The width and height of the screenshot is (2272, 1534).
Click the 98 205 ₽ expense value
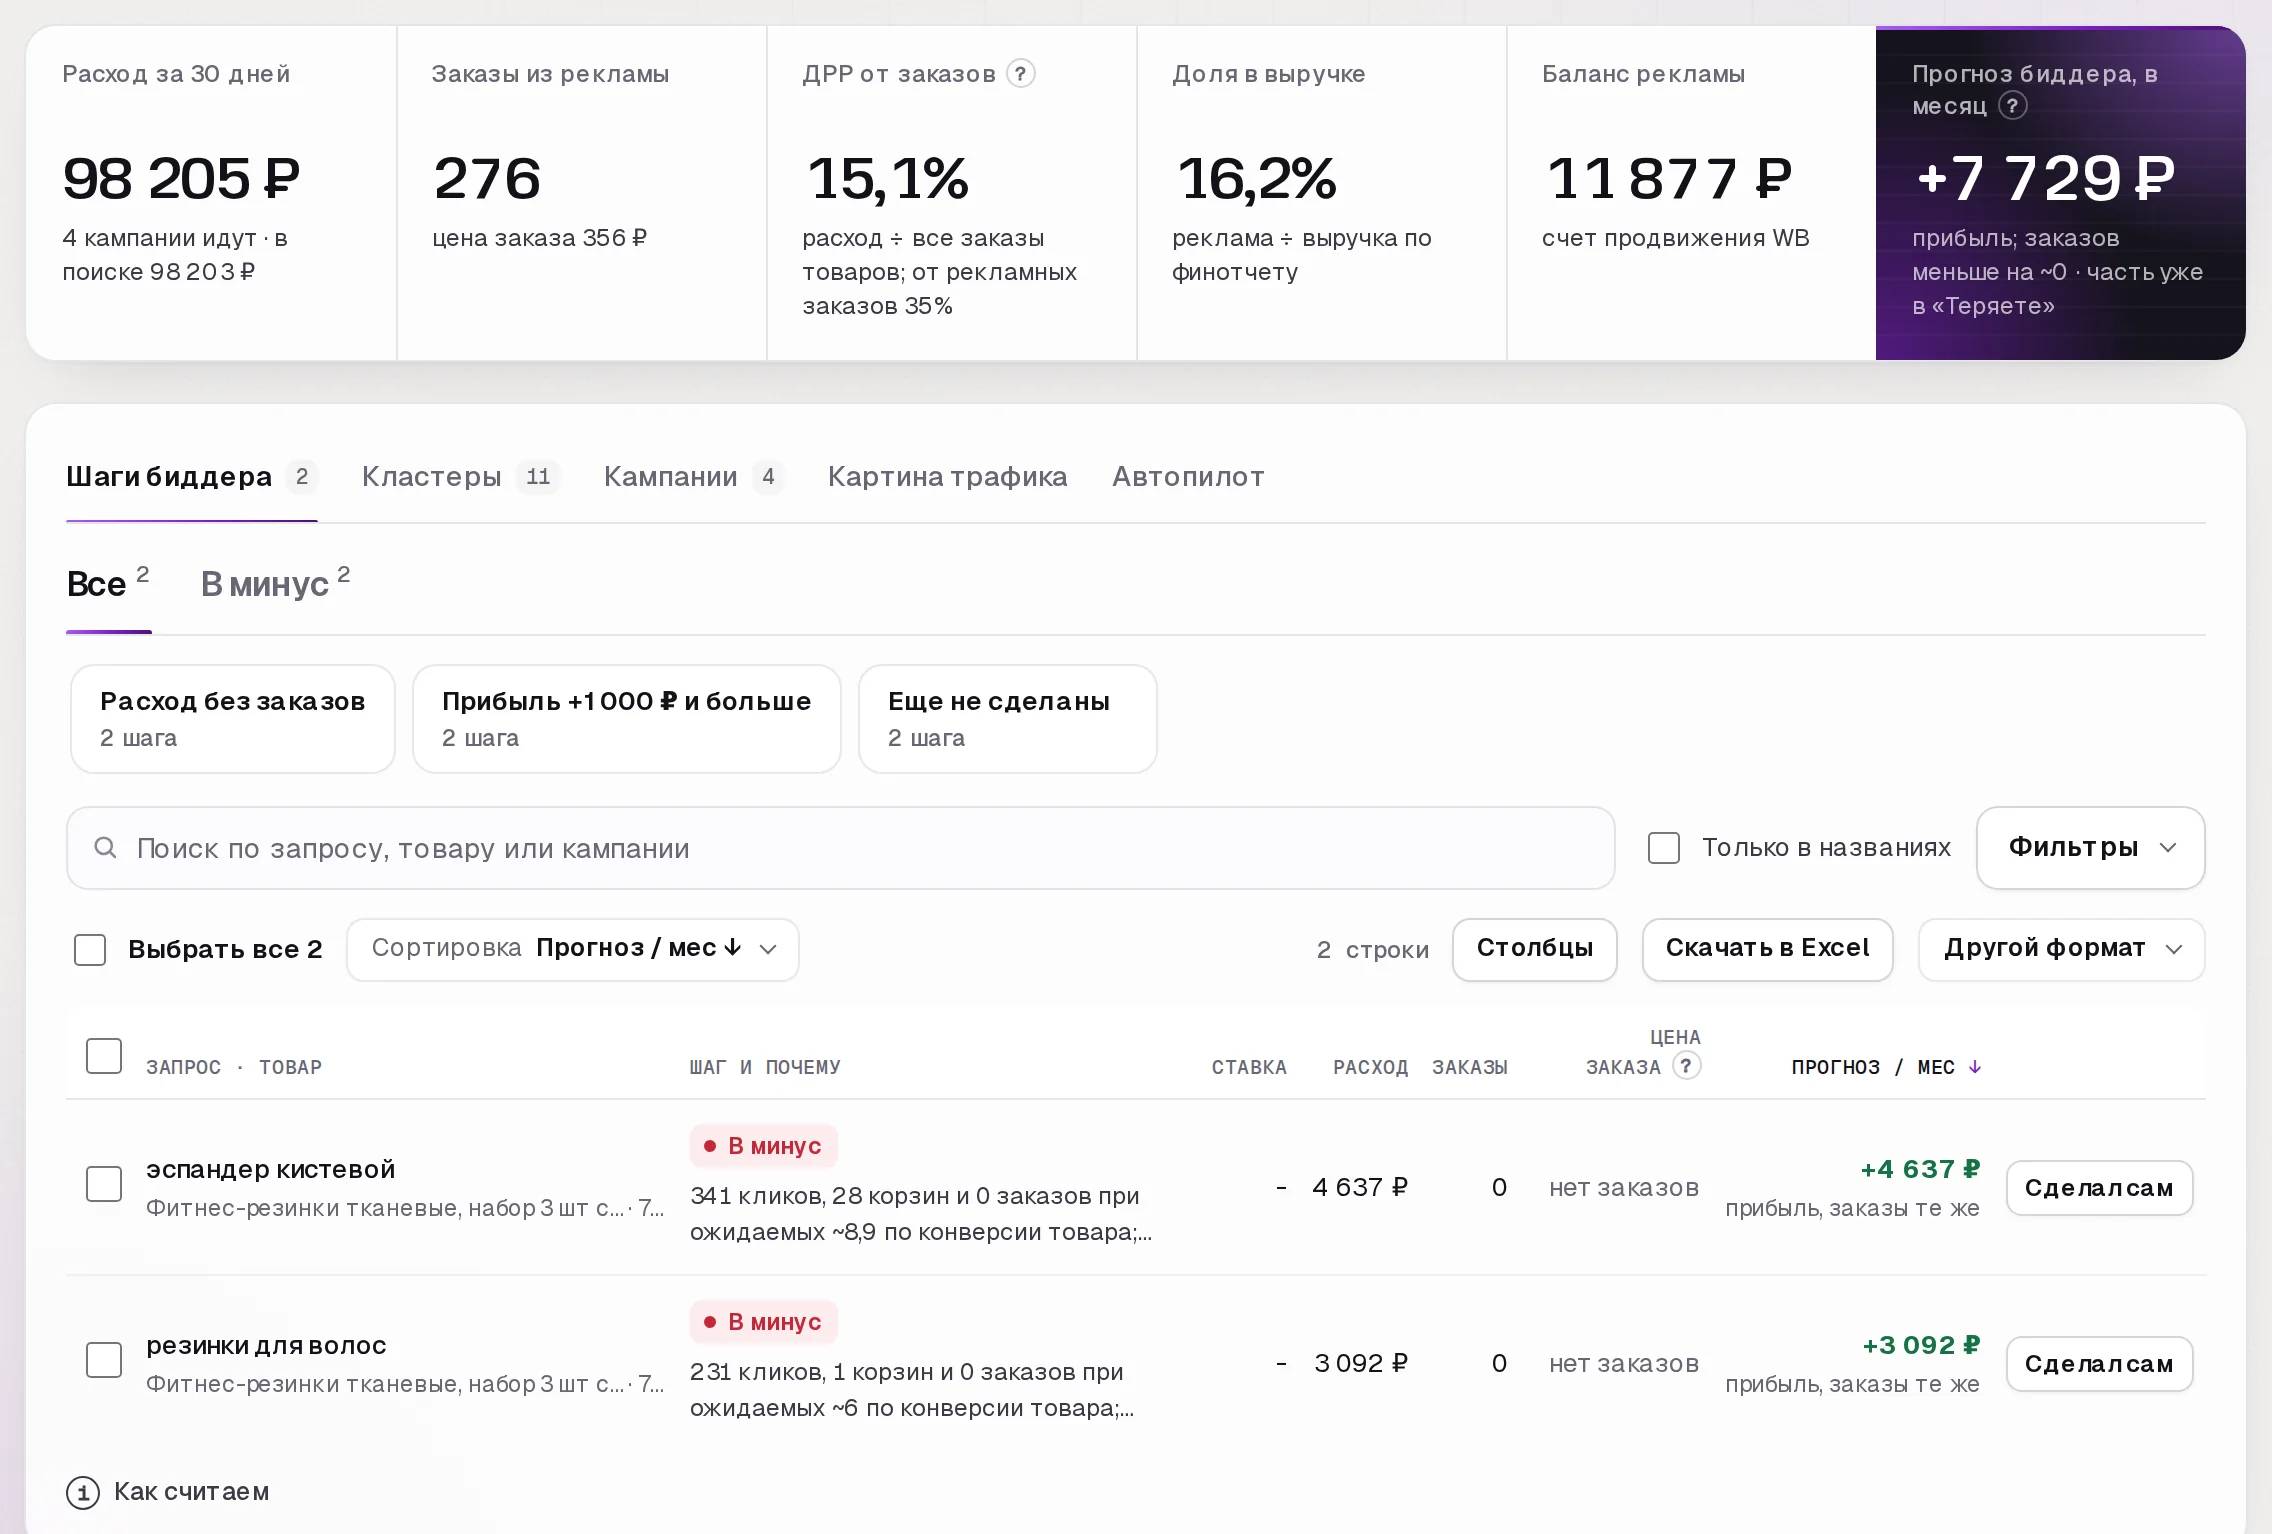(x=181, y=179)
